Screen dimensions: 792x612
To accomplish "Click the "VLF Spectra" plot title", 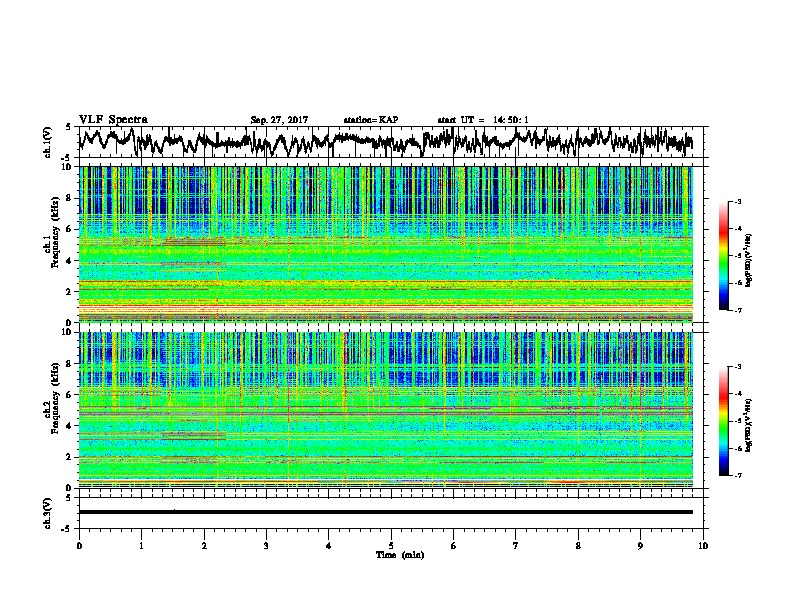I will click(x=113, y=120).
